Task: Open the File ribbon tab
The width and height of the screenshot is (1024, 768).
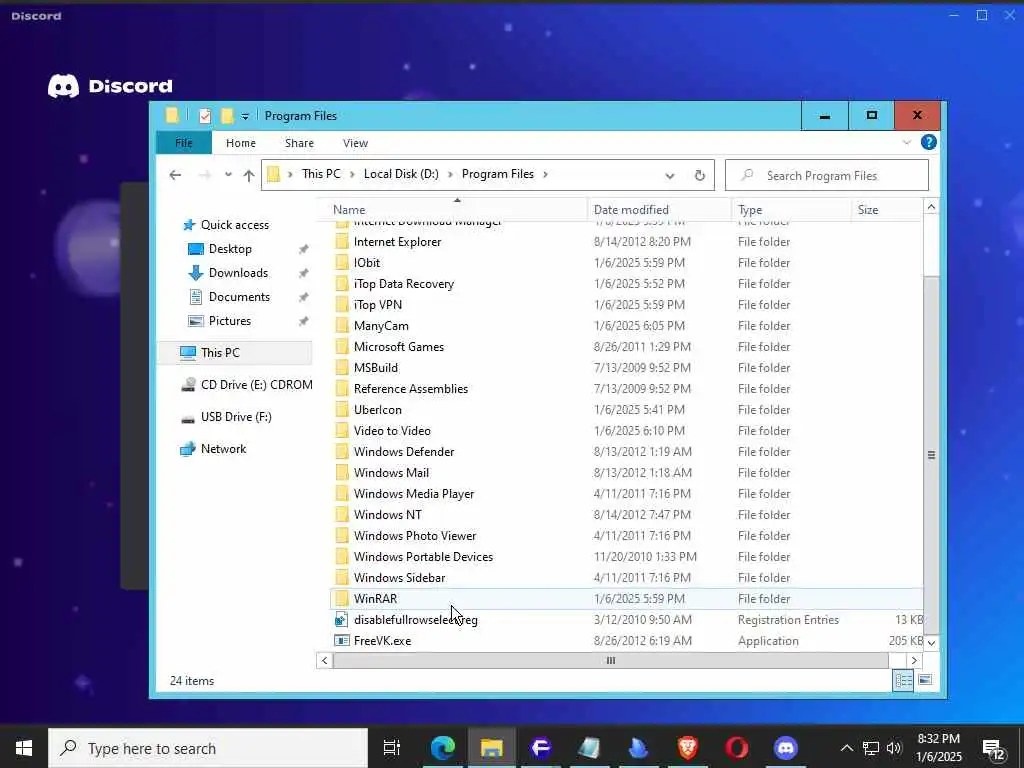Action: coord(184,143)
